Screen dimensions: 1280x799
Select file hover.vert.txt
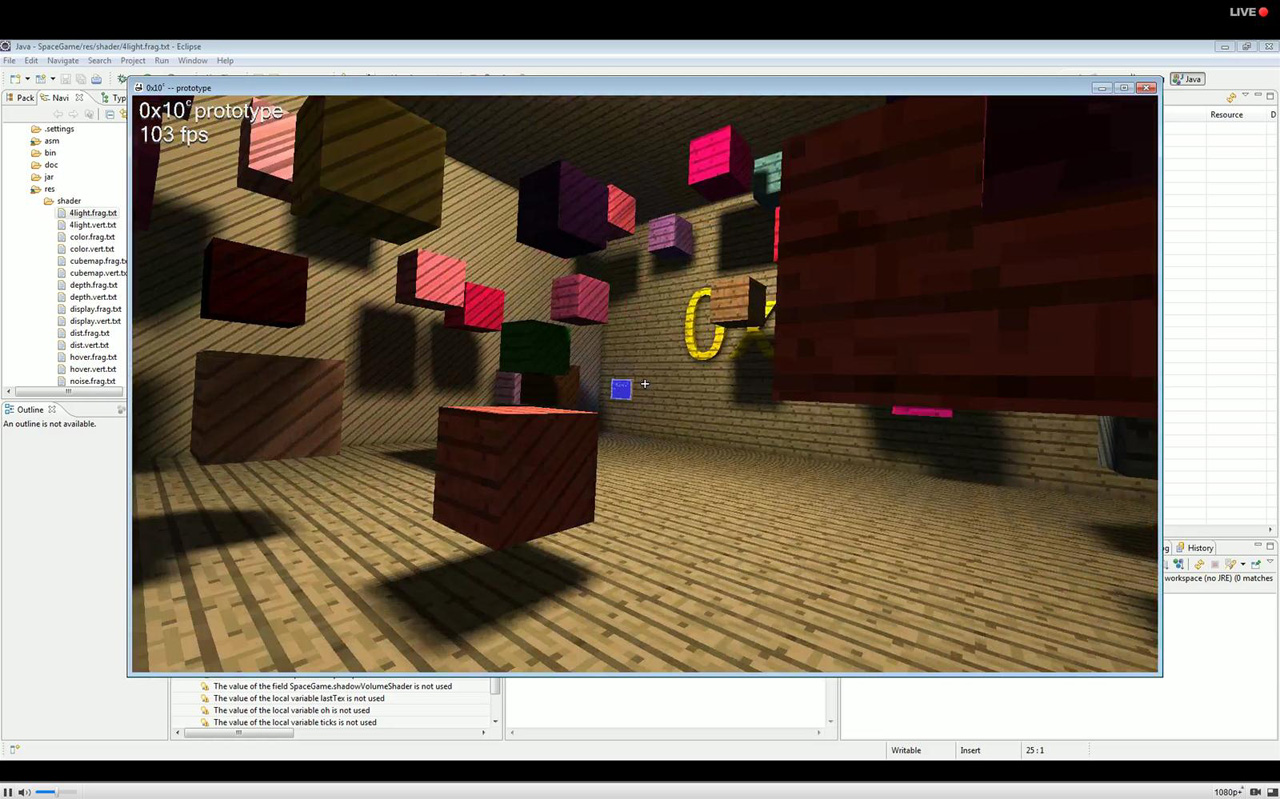click(x=87, y=369)
